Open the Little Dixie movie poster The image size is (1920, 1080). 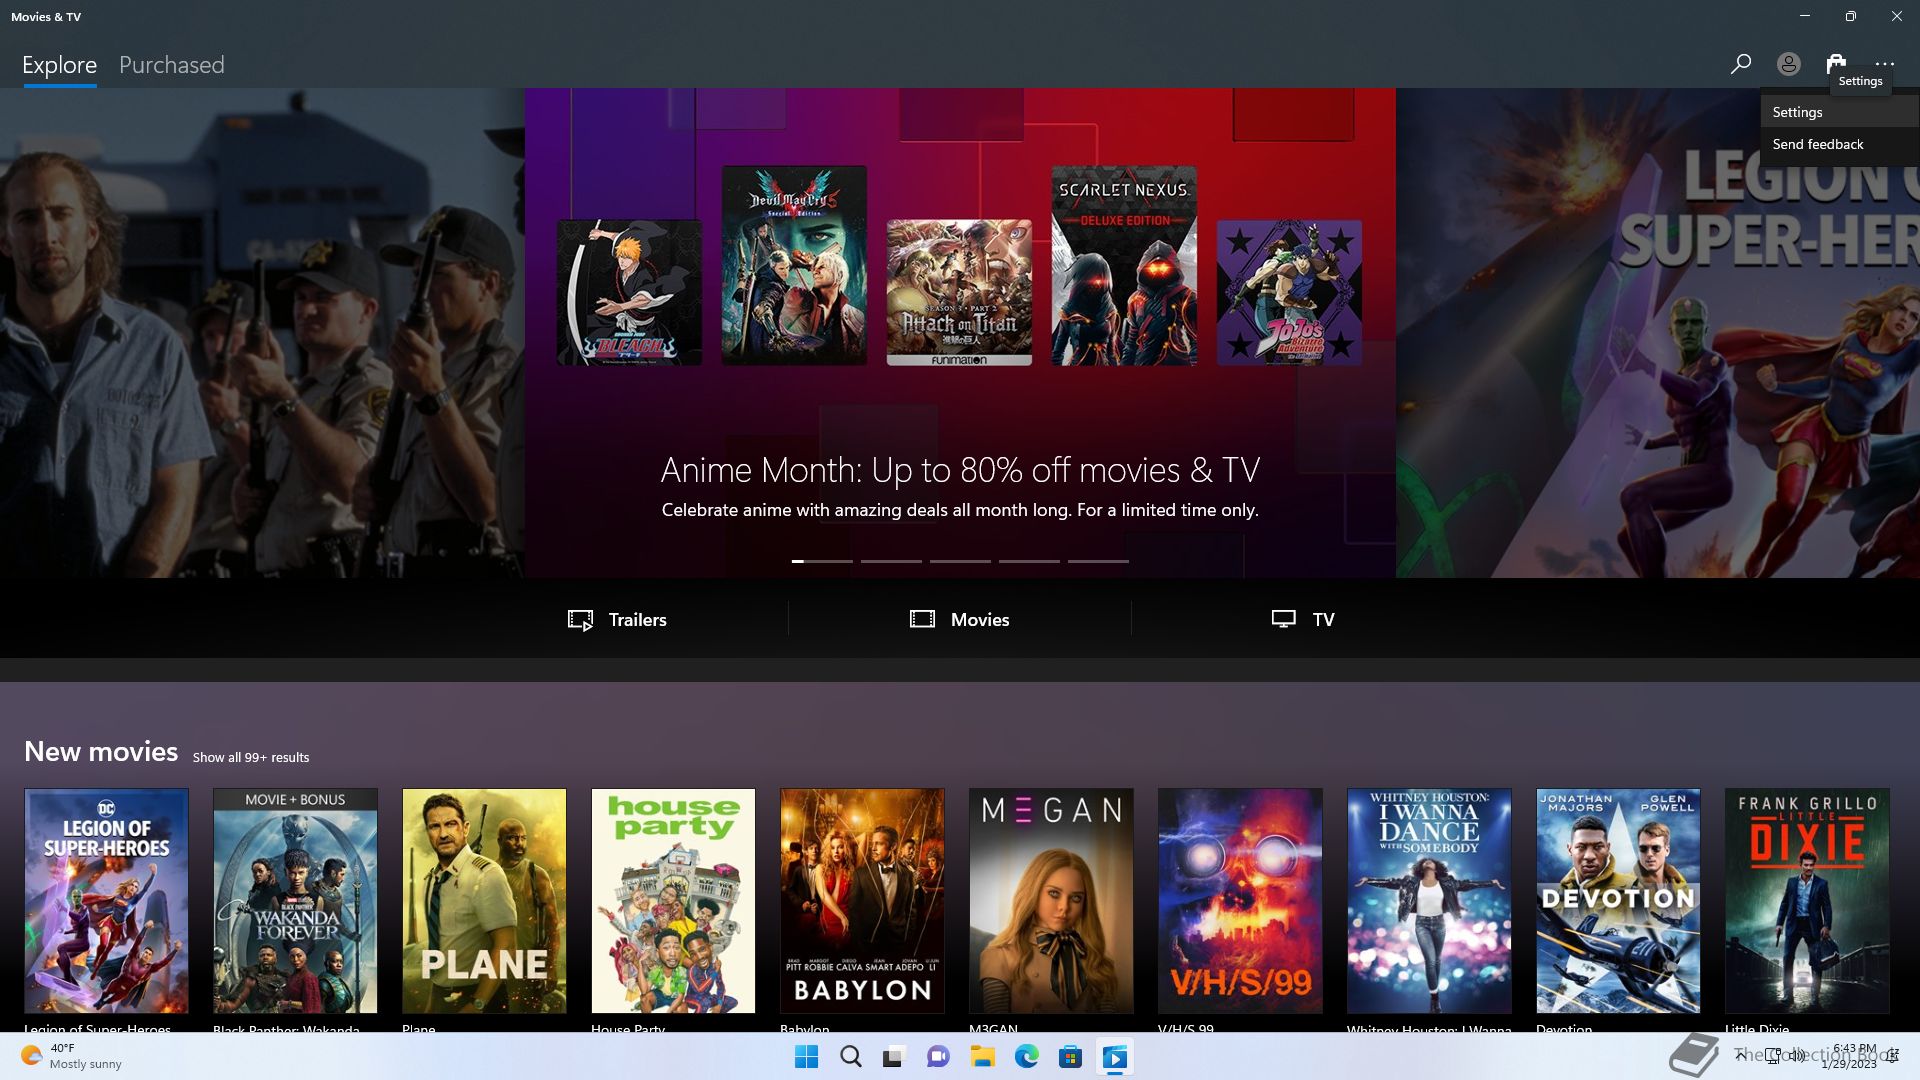(1807, 900)
